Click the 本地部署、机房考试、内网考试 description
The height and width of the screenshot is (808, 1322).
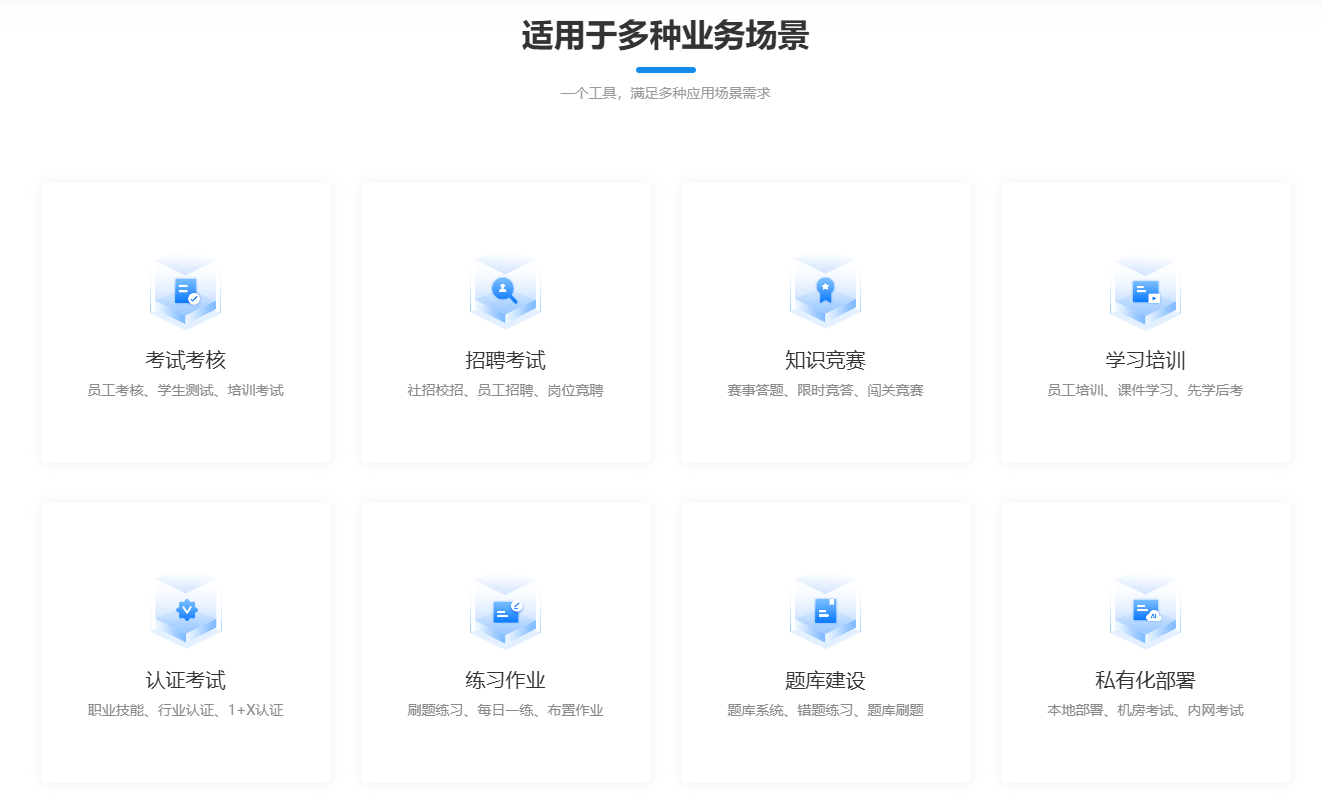(1145, 710)
